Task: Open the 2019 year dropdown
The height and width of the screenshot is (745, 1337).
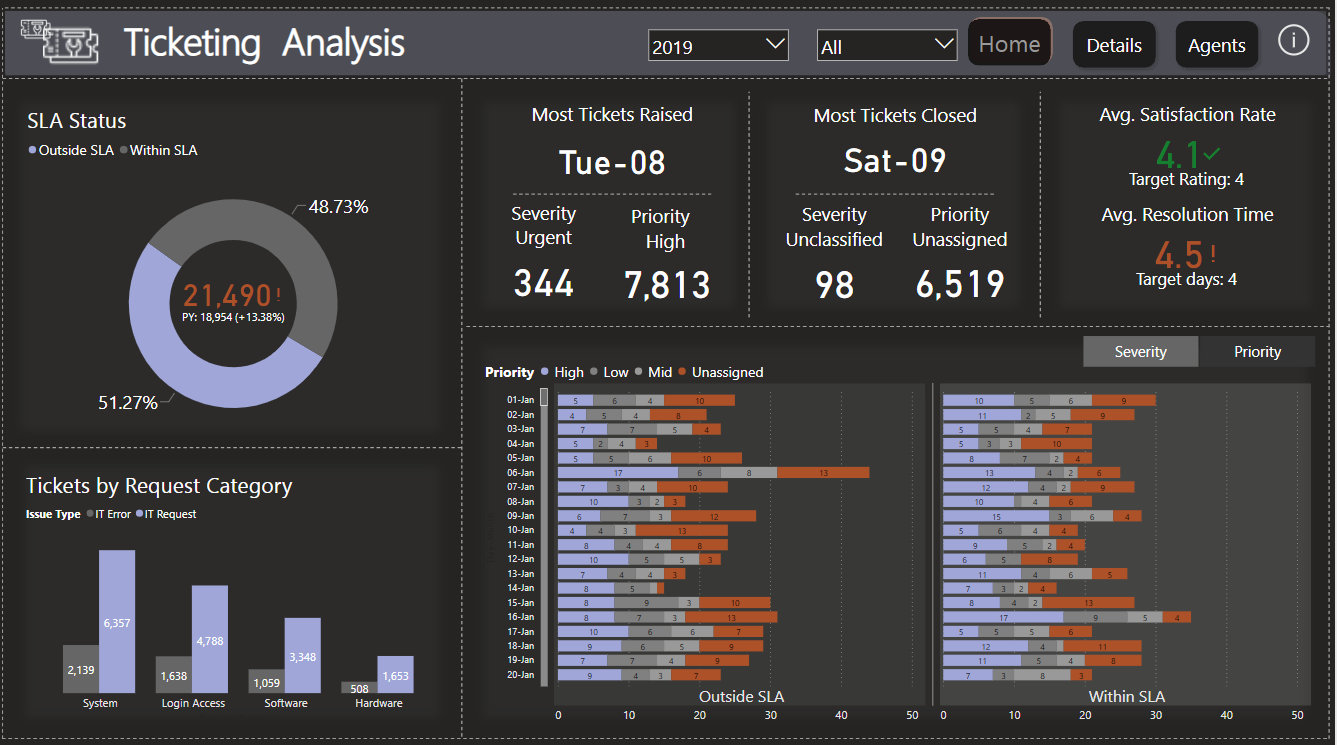Action: [x=718, y=45]
